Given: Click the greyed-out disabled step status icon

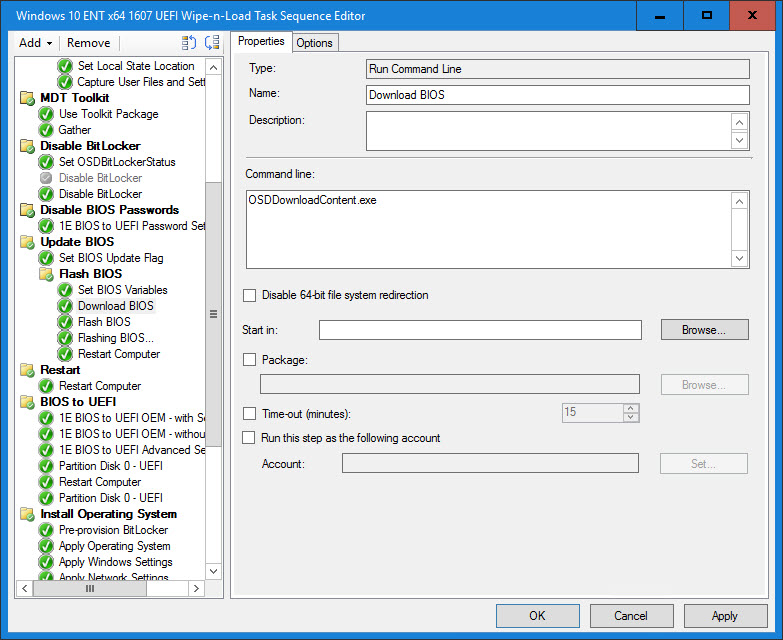Looking at the screenshot, I should pos(46,178).
